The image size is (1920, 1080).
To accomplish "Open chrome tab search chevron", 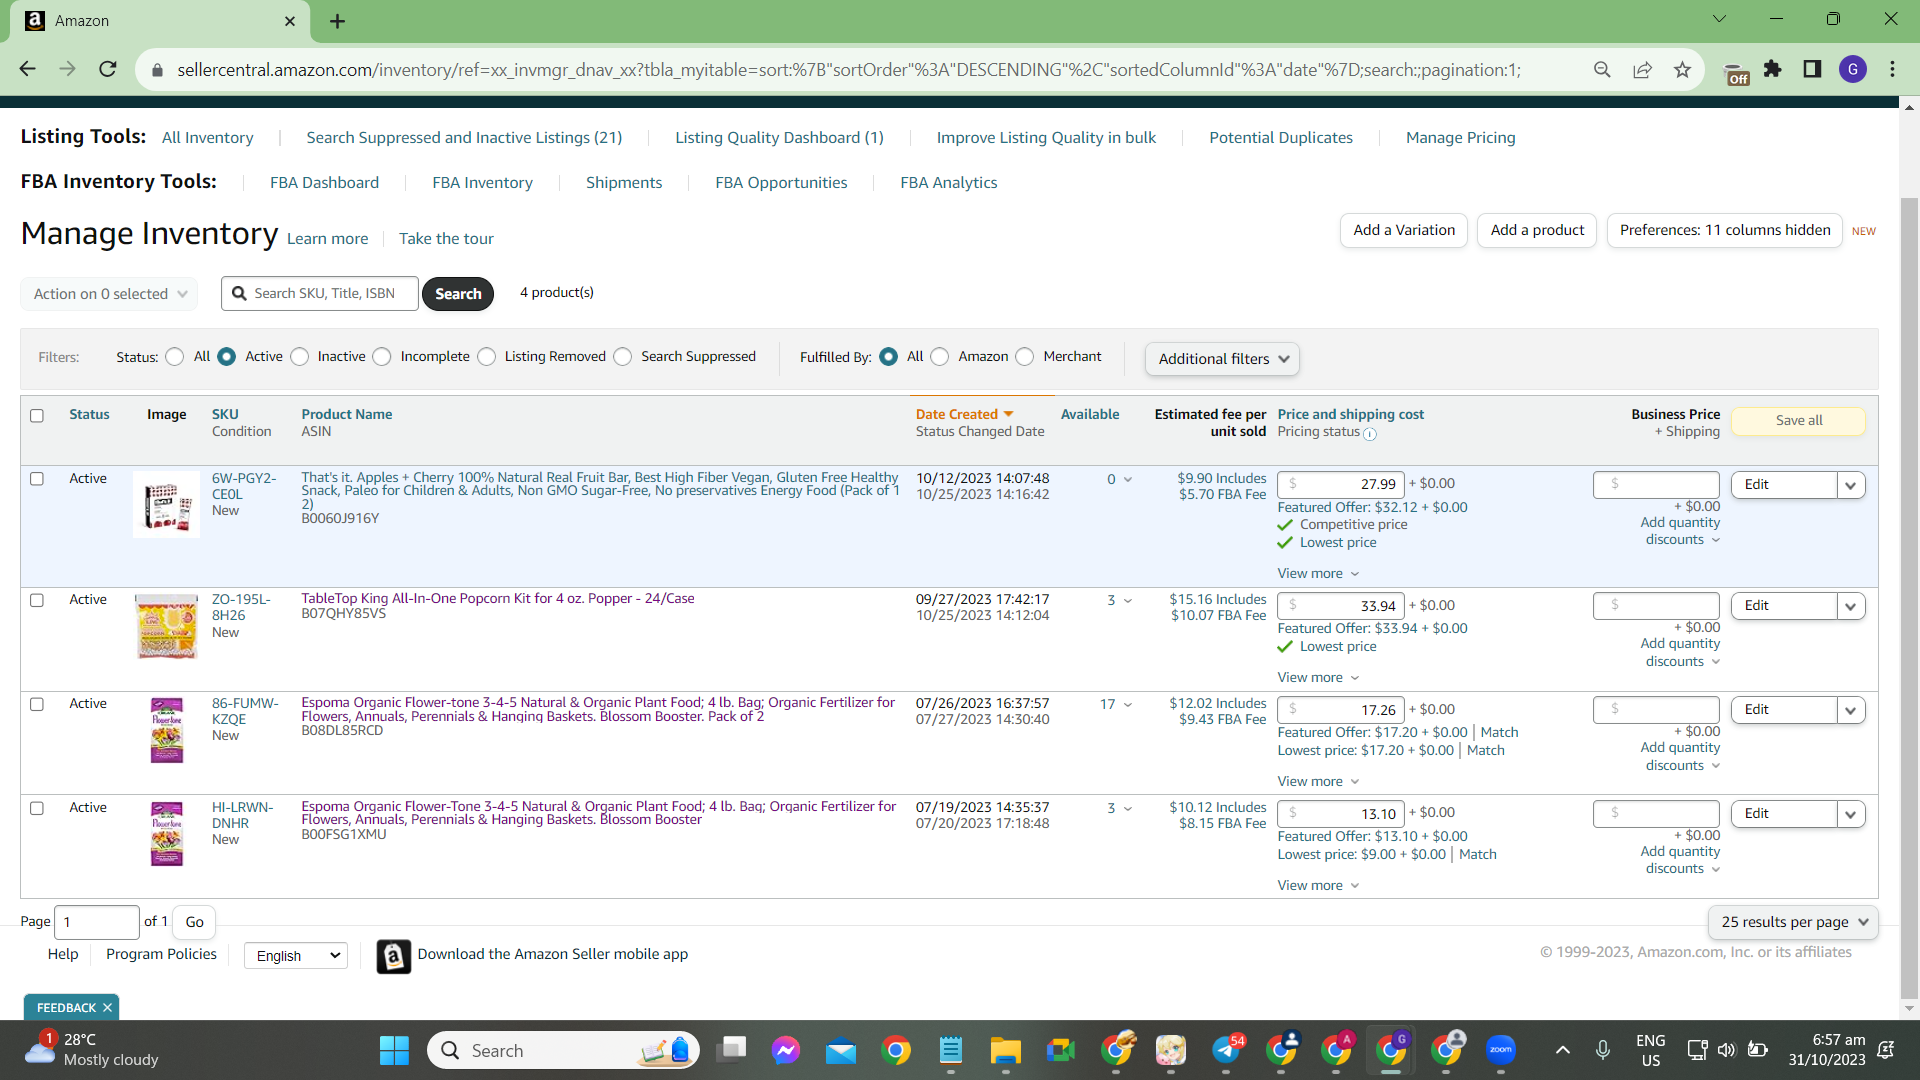I will pyautogui.click(x=1719, y=19).
